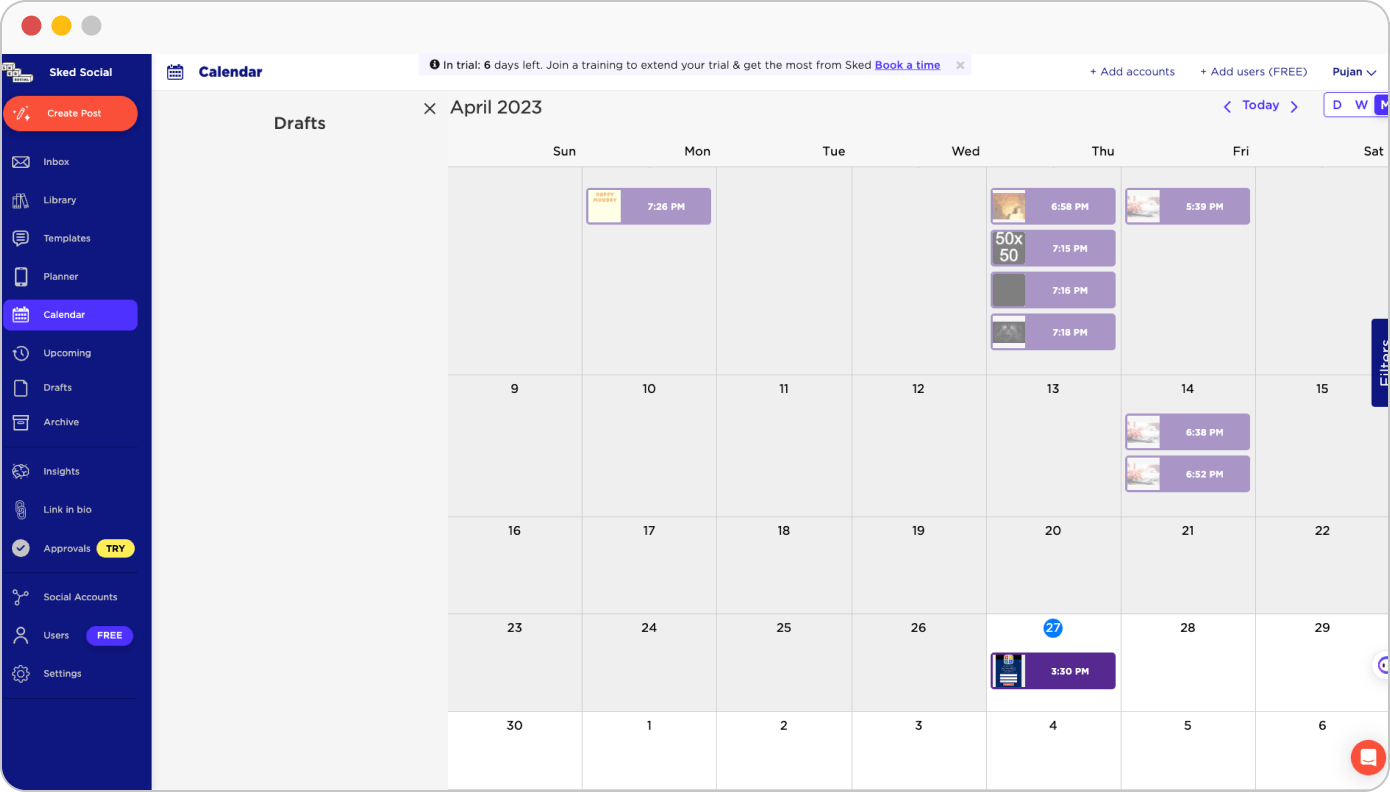1390x792 pixels.
Task: Switch to Day view
Action: (x=1337, y=104)
